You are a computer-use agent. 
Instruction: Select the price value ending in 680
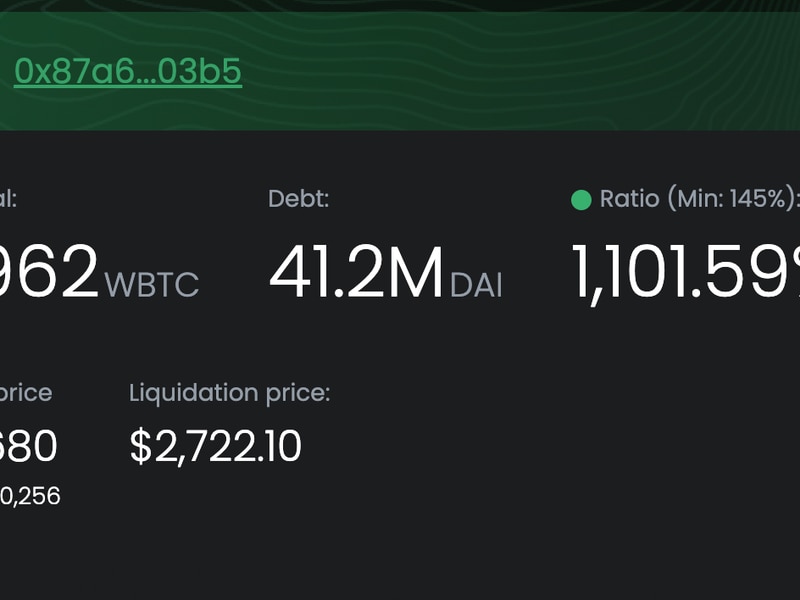coord(29,446)
